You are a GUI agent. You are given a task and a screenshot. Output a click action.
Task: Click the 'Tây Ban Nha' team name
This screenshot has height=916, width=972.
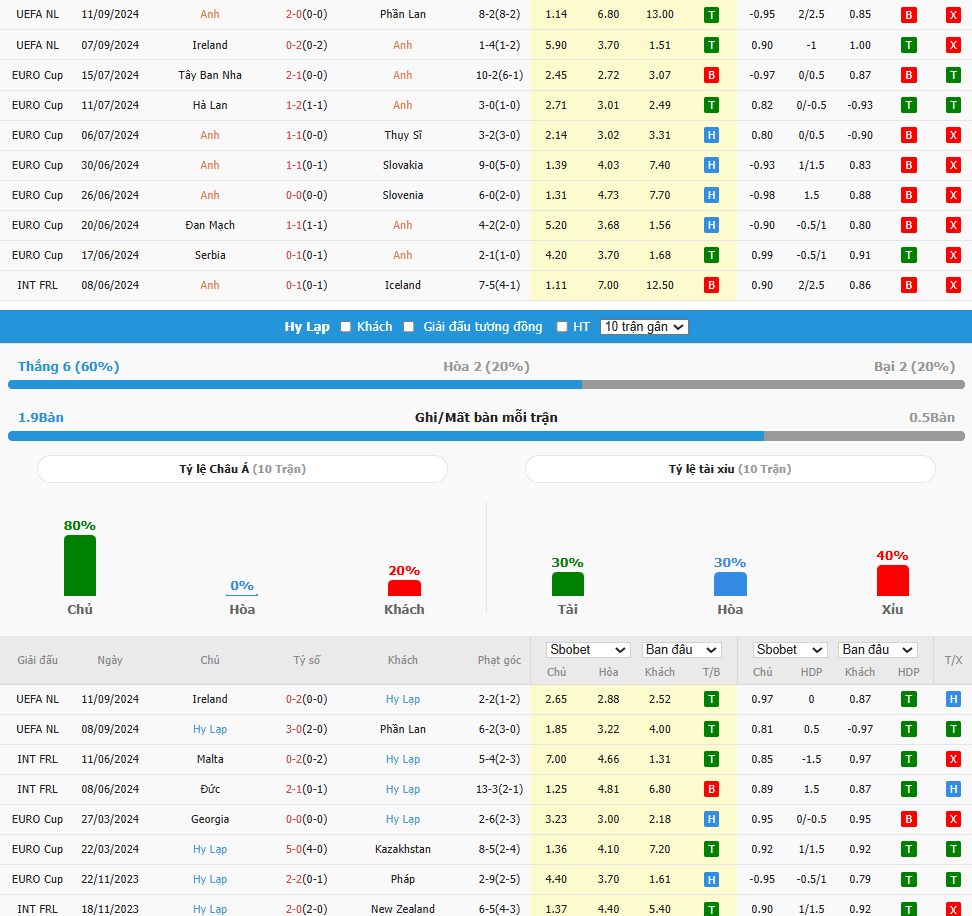coord(210,75)
